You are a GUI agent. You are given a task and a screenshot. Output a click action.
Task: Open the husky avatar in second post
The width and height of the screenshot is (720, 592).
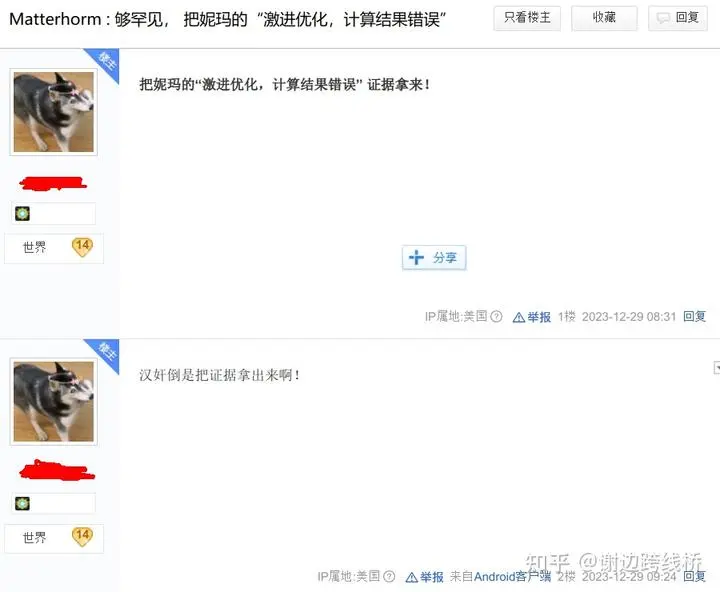(x=54, y=402)
